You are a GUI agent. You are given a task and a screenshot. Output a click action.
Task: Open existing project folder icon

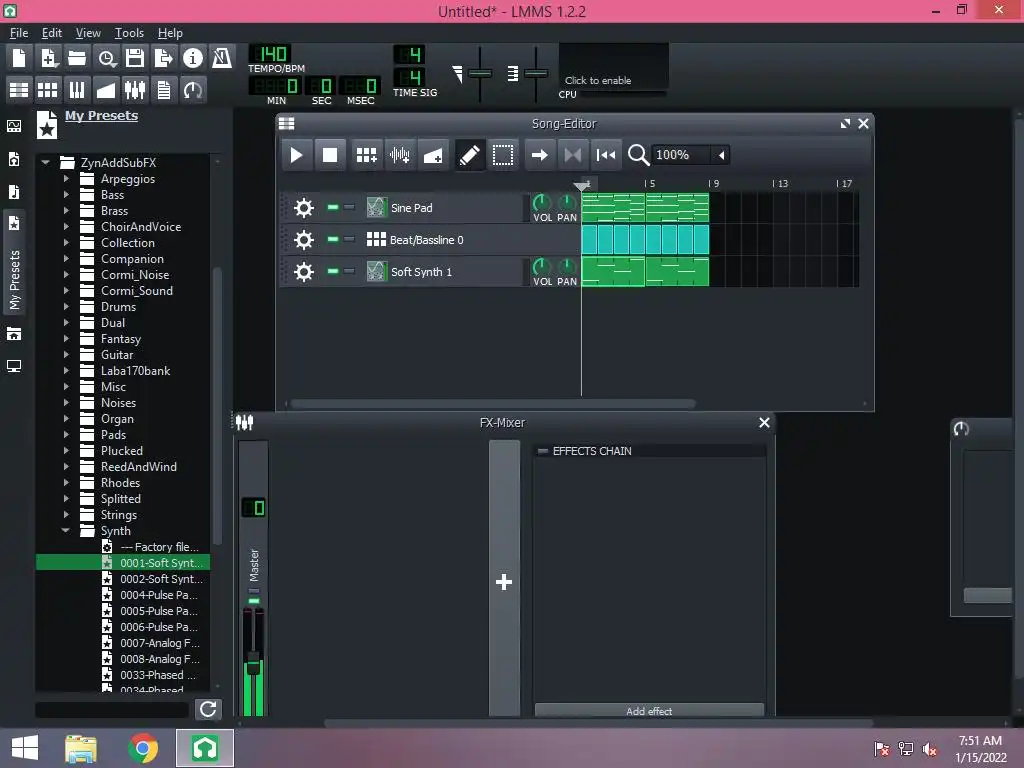click(x=77, y=58)
